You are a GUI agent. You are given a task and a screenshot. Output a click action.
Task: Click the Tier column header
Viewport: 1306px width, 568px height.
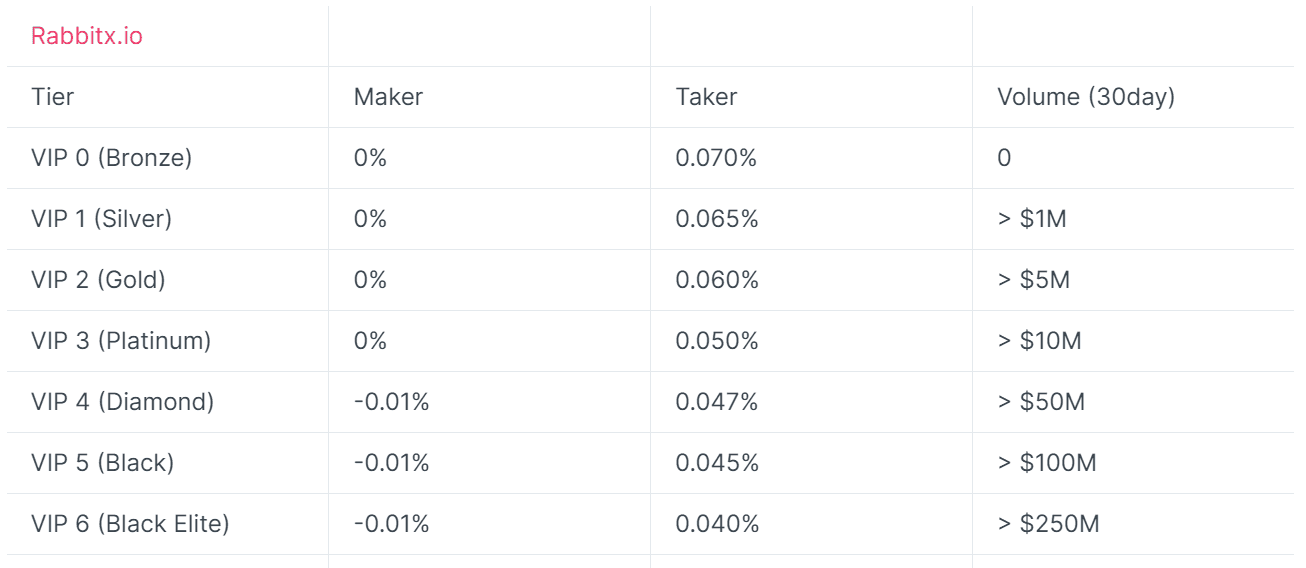pyautogui.click(x=52, y=97)
